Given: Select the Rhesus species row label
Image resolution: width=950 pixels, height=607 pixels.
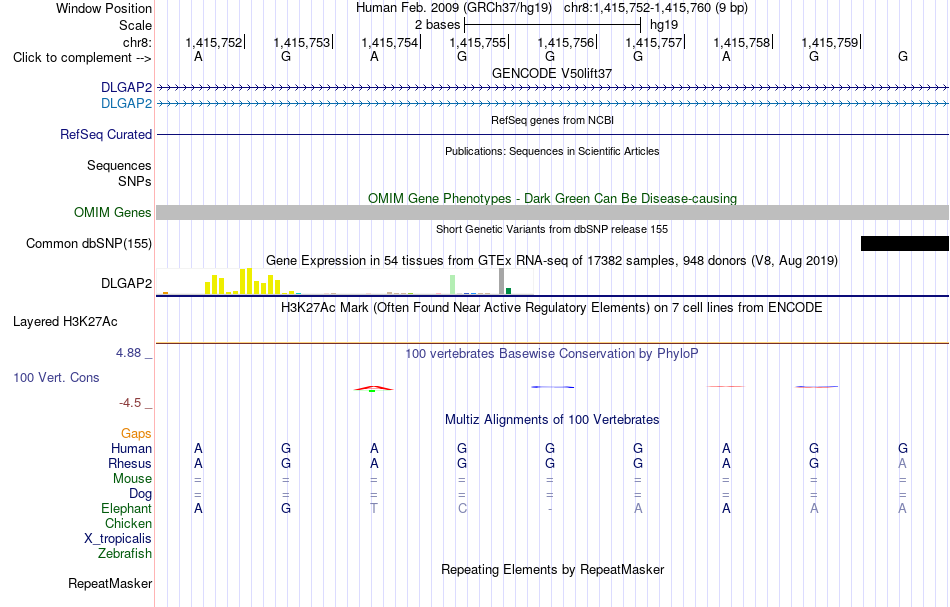Looking at the screenshot, I should click(x=130, y=464).
